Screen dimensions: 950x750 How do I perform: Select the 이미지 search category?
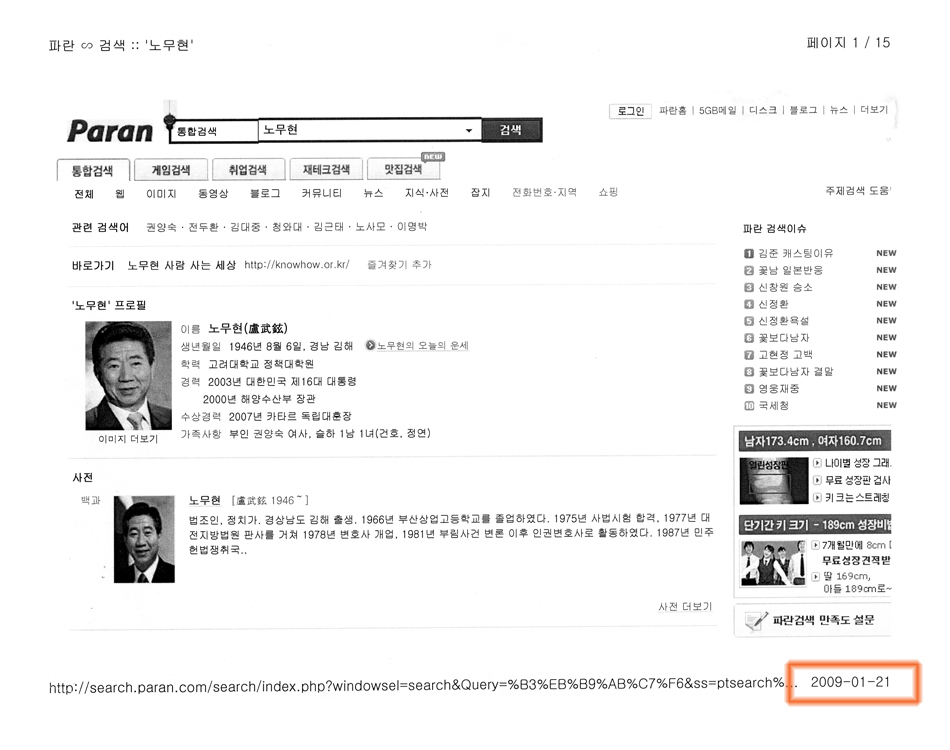point(161,193)
